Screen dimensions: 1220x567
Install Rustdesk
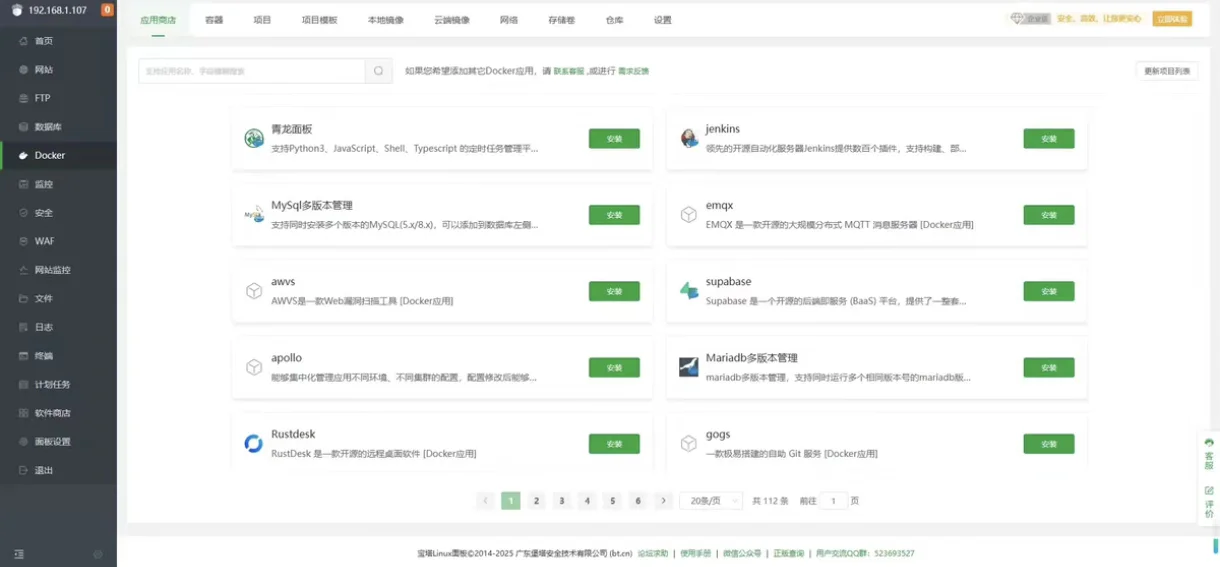click(x=614, y=444)
